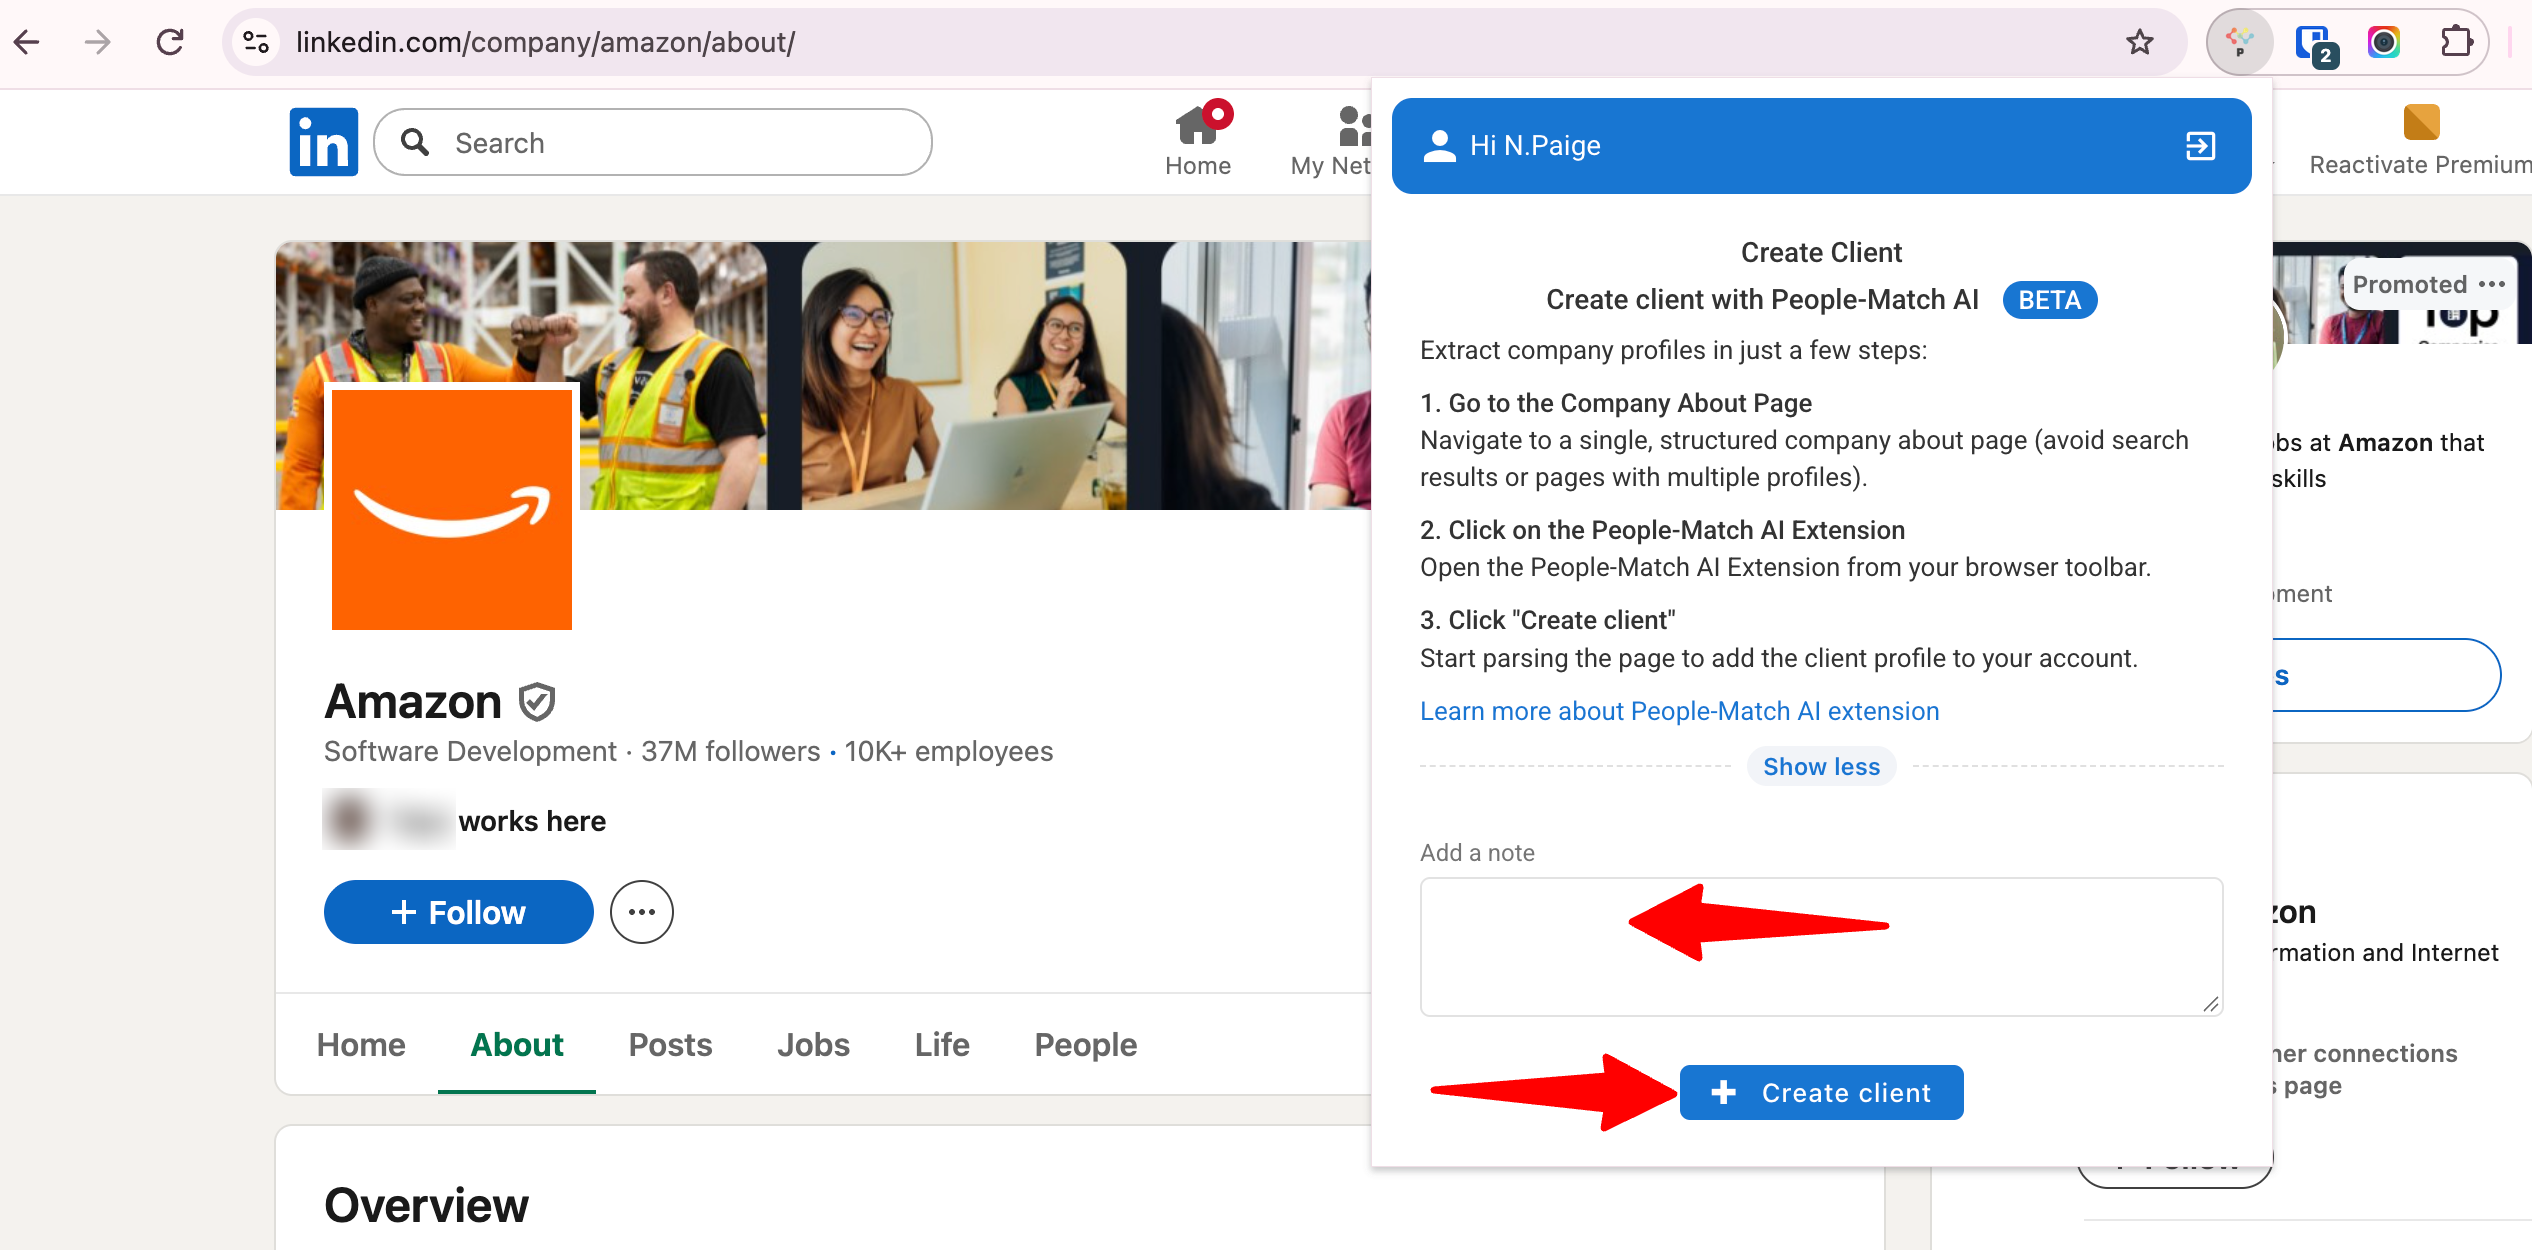This screenshot has width=2532, height=1250.
Task: Log out using the extension exit icon
Action: (2200, 146)
